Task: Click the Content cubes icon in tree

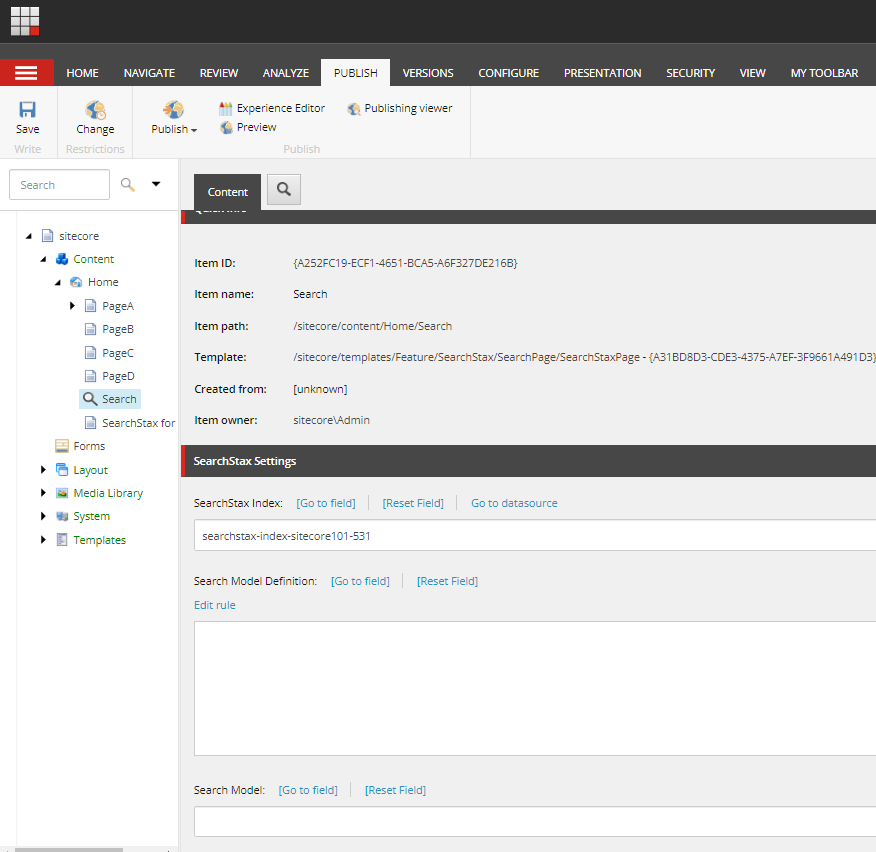Action: [62, 259]
